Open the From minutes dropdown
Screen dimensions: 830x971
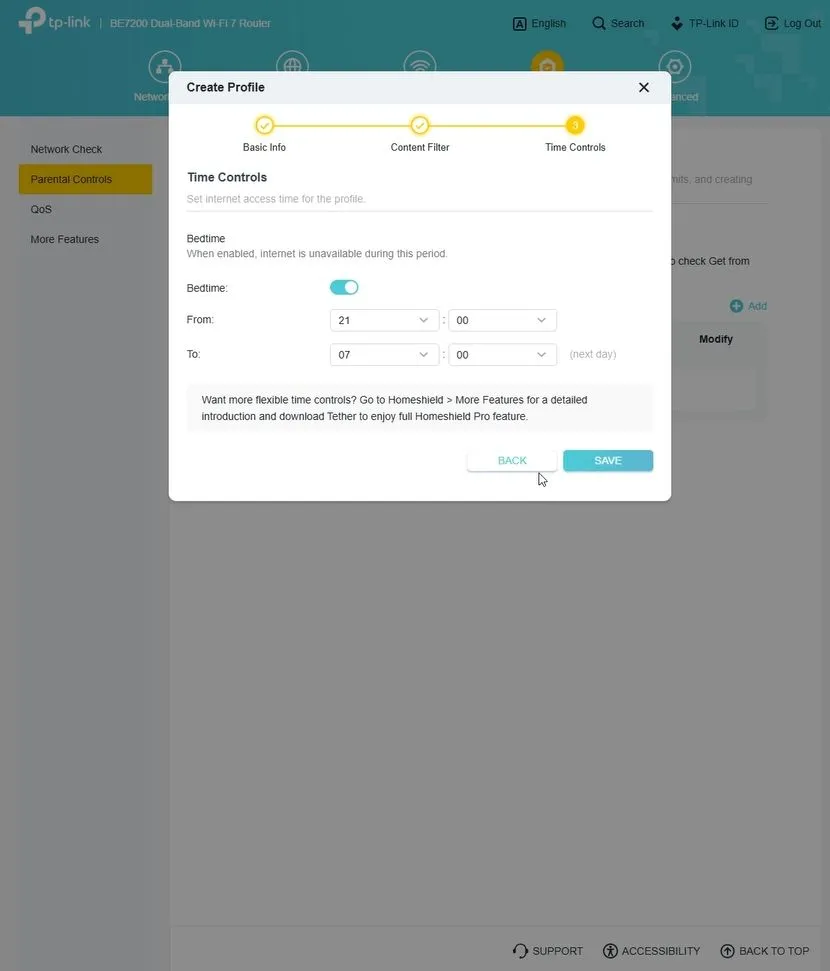(x=502, y=320)
